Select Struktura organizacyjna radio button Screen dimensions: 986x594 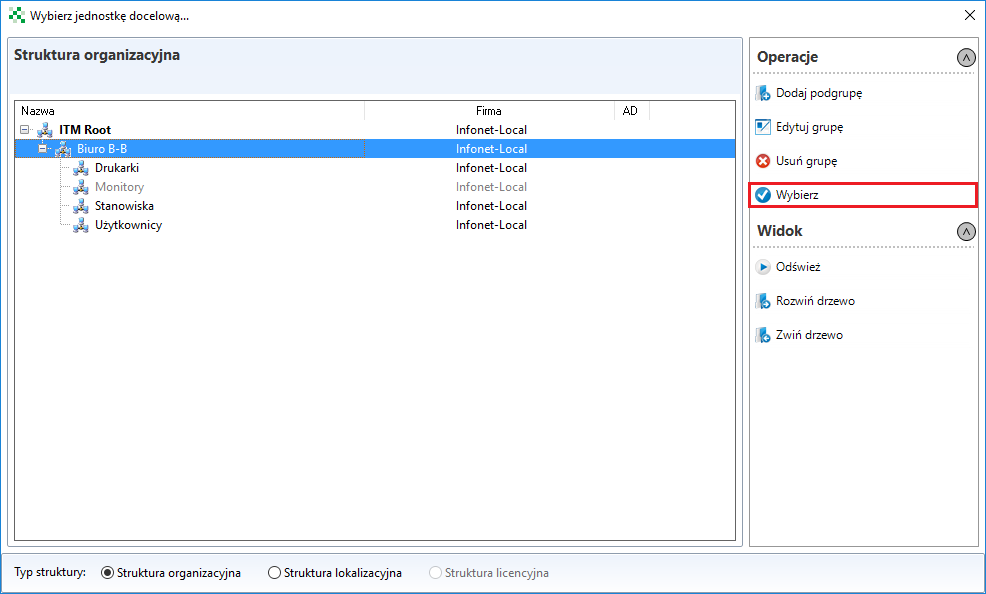tap(108, 573)
